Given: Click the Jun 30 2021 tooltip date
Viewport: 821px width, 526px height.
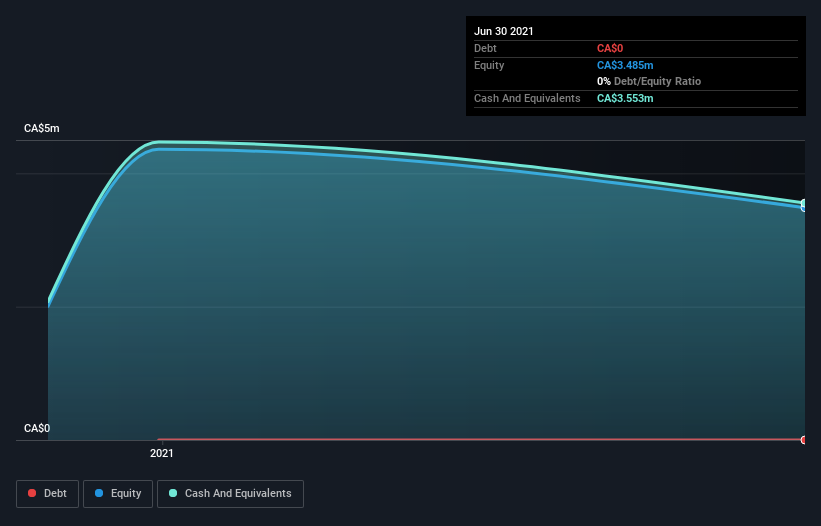Looking at the screenshot, I should [x=504, y=31].
